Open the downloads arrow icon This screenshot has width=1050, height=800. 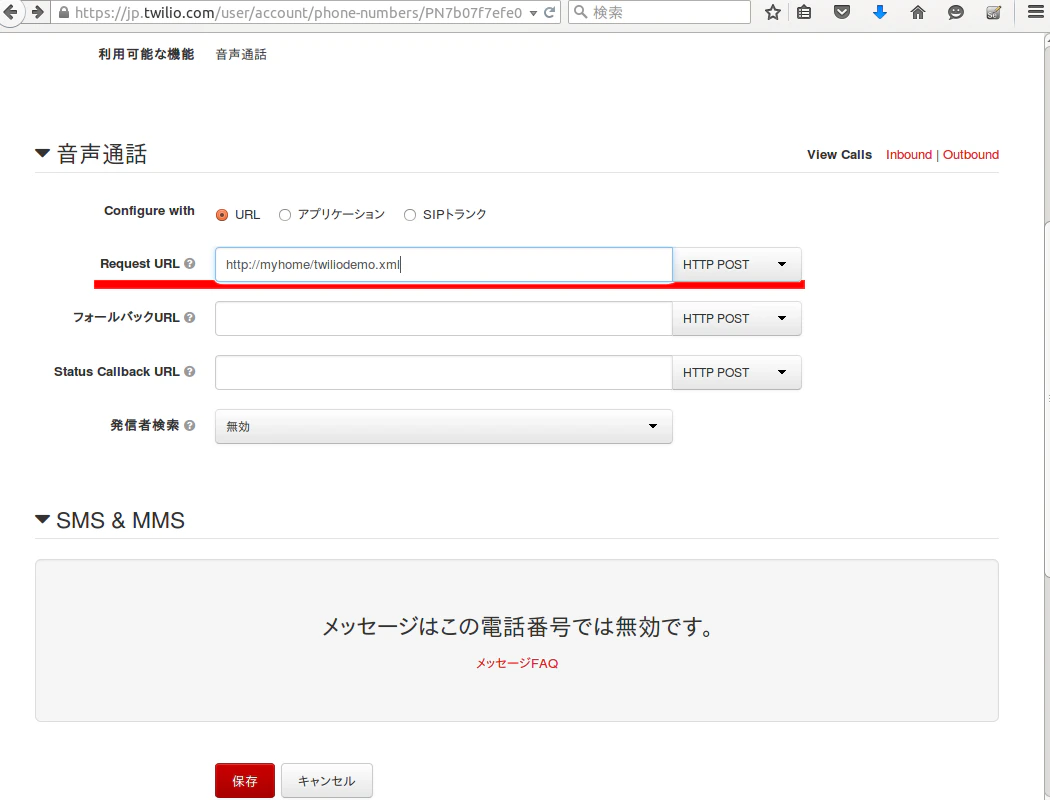pyautogui.click(x=880, y=12)
